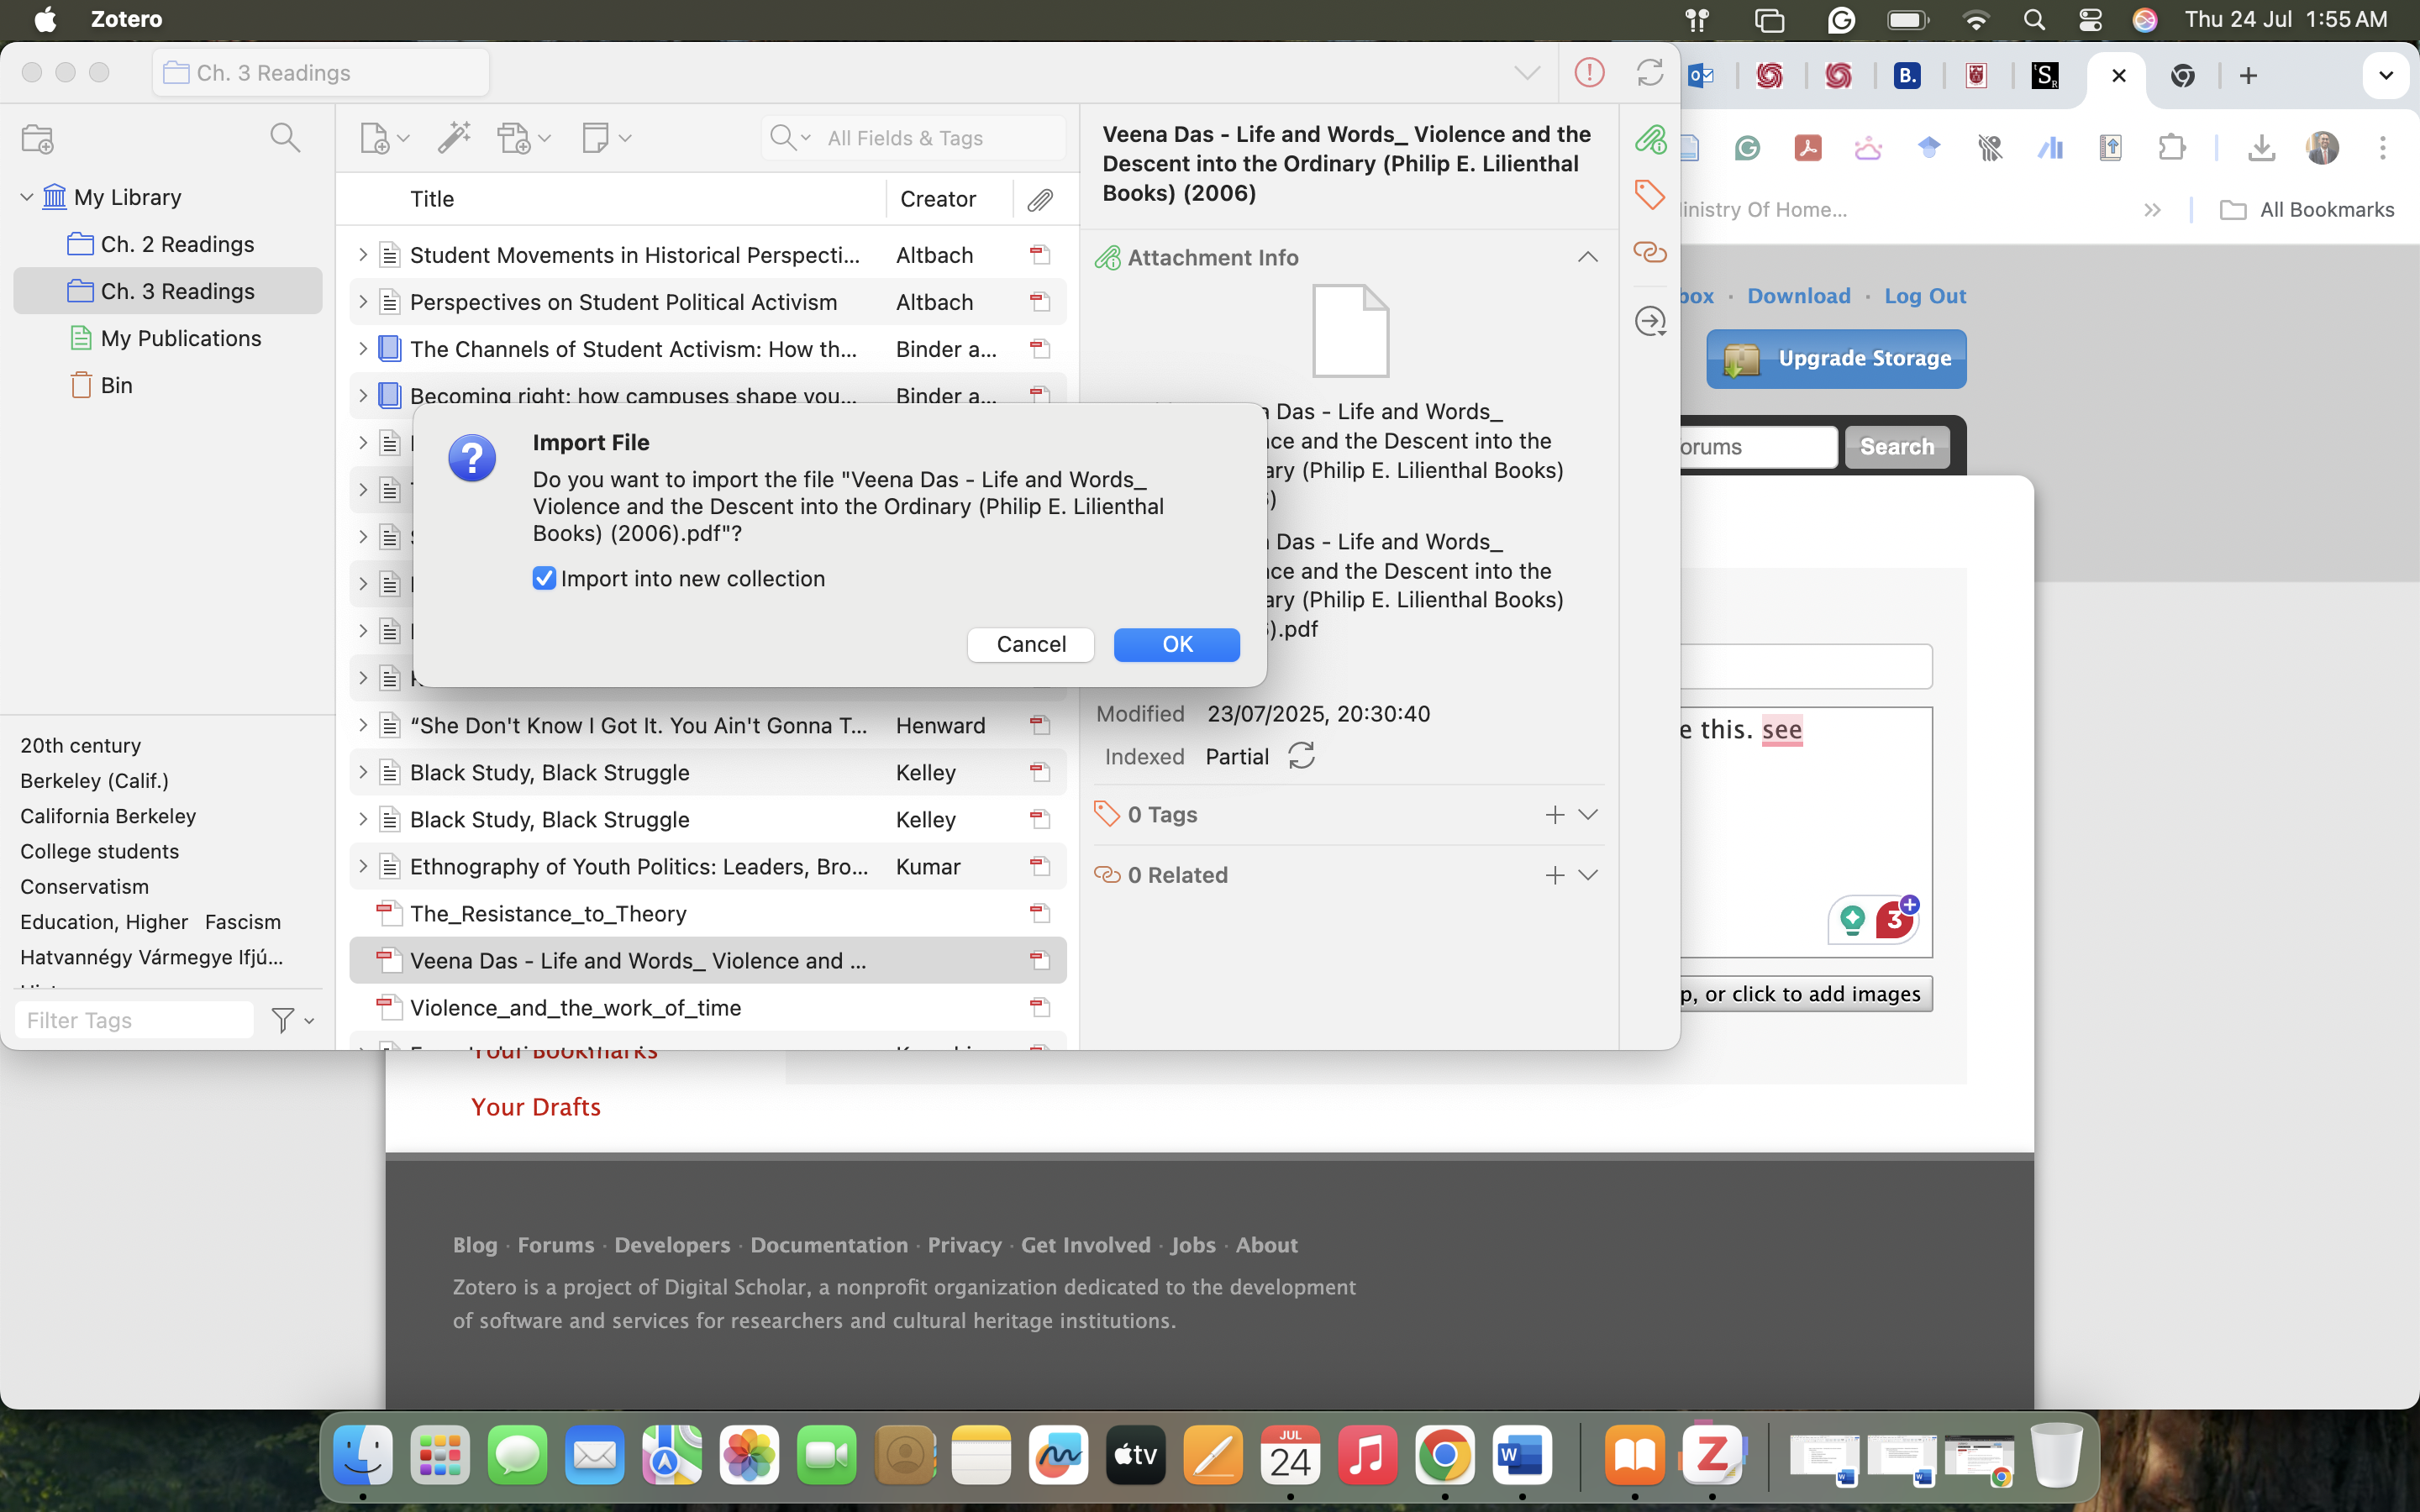
Task: Uncheck Import into new collection
Action: pos(544,578)
